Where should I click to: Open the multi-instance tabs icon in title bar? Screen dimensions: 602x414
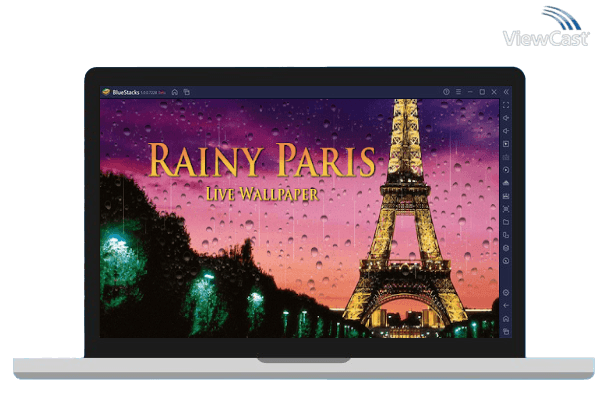tap(187, 92)
